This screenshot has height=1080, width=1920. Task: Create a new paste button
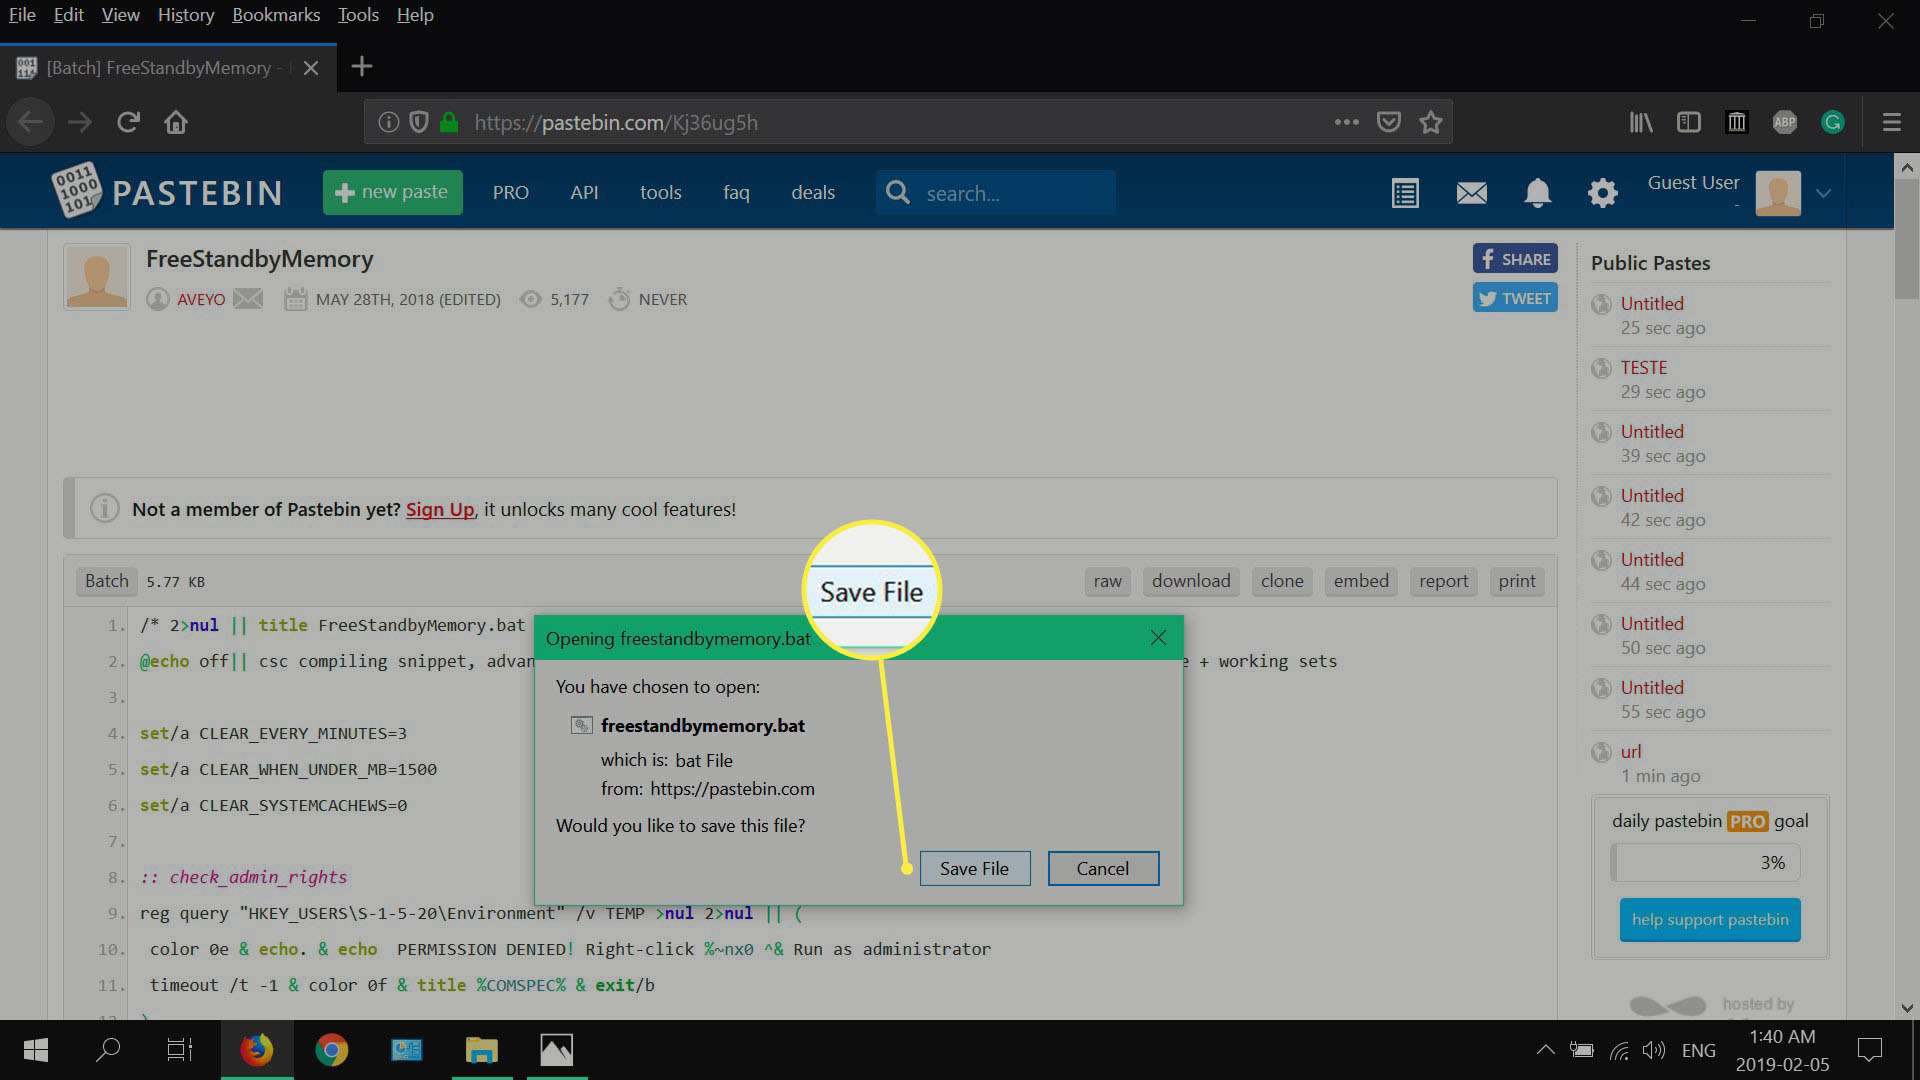point(392,192)
